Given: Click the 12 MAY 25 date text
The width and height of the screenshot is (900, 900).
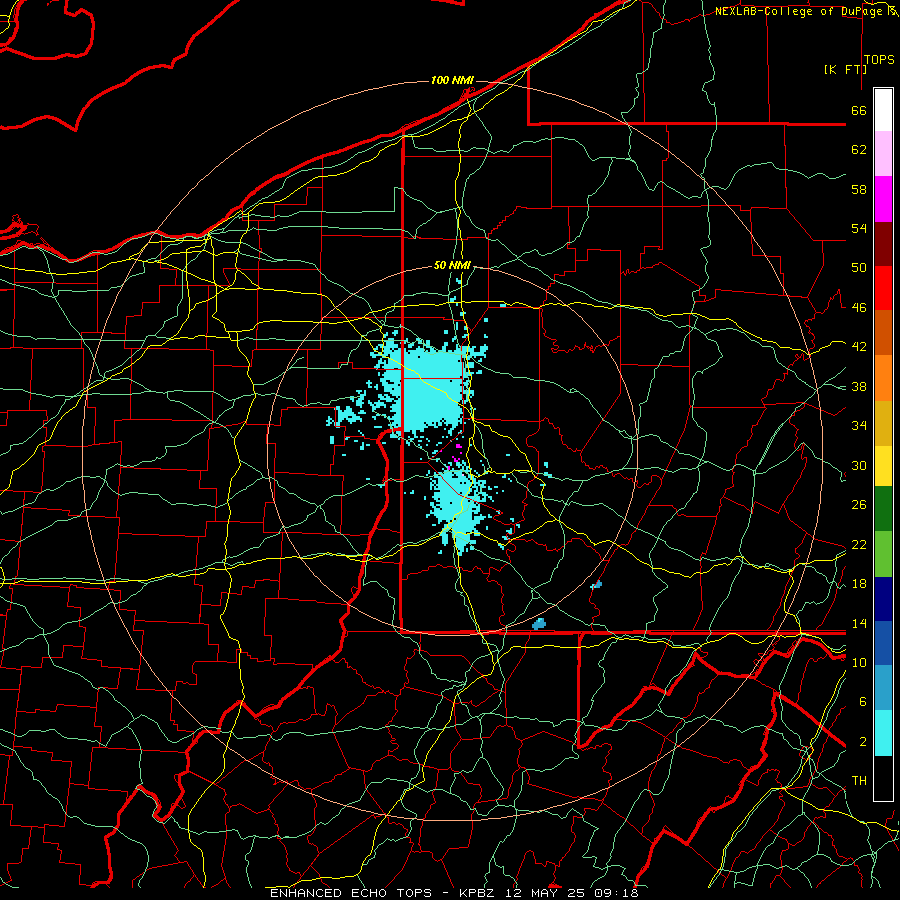Looking at the screenshot, I should (547, 893).
